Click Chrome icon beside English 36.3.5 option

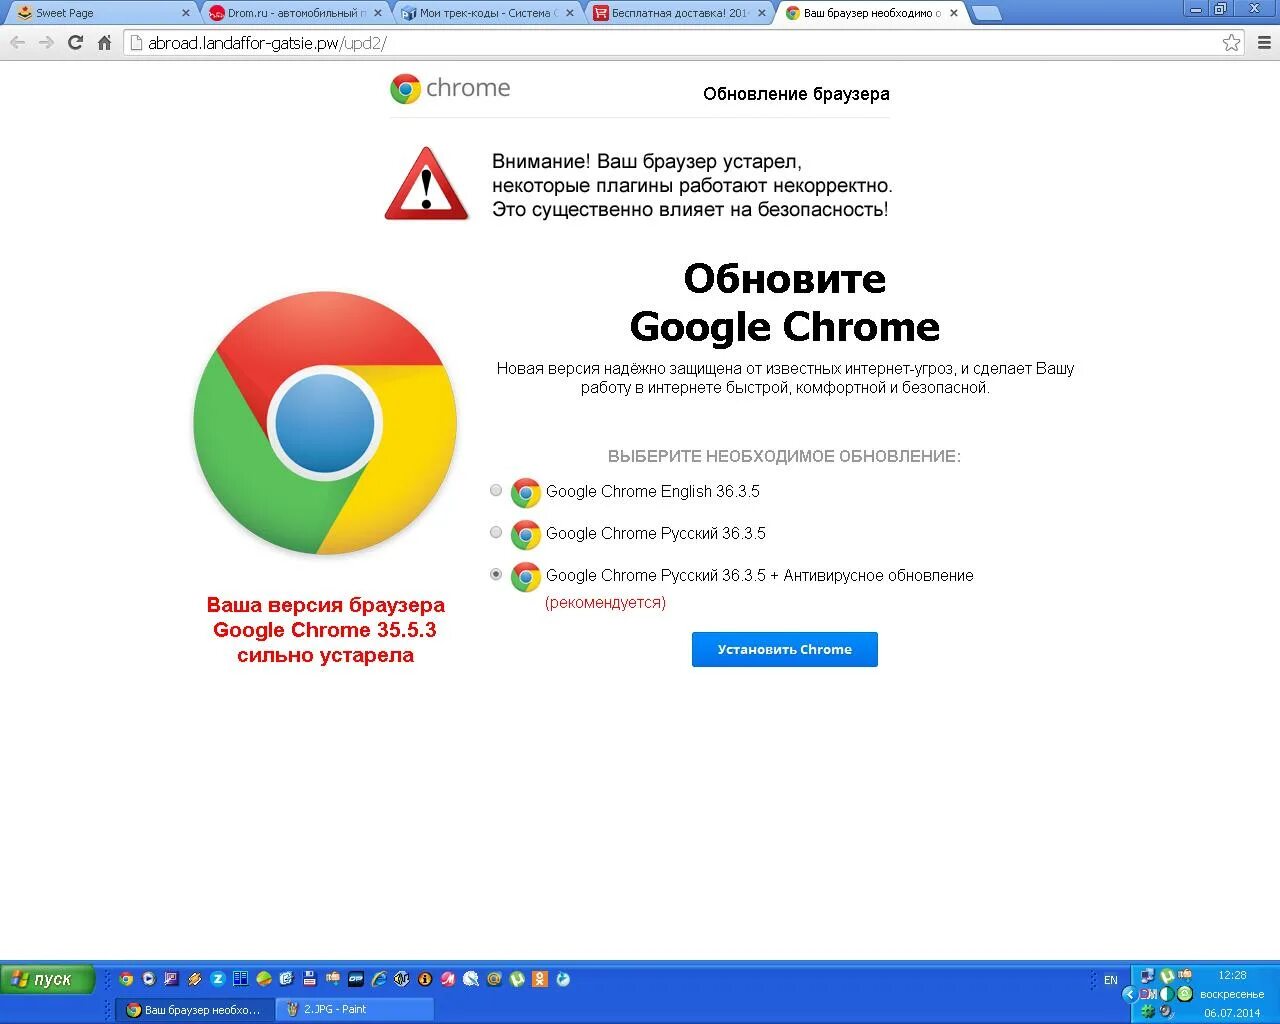point(525,492)
